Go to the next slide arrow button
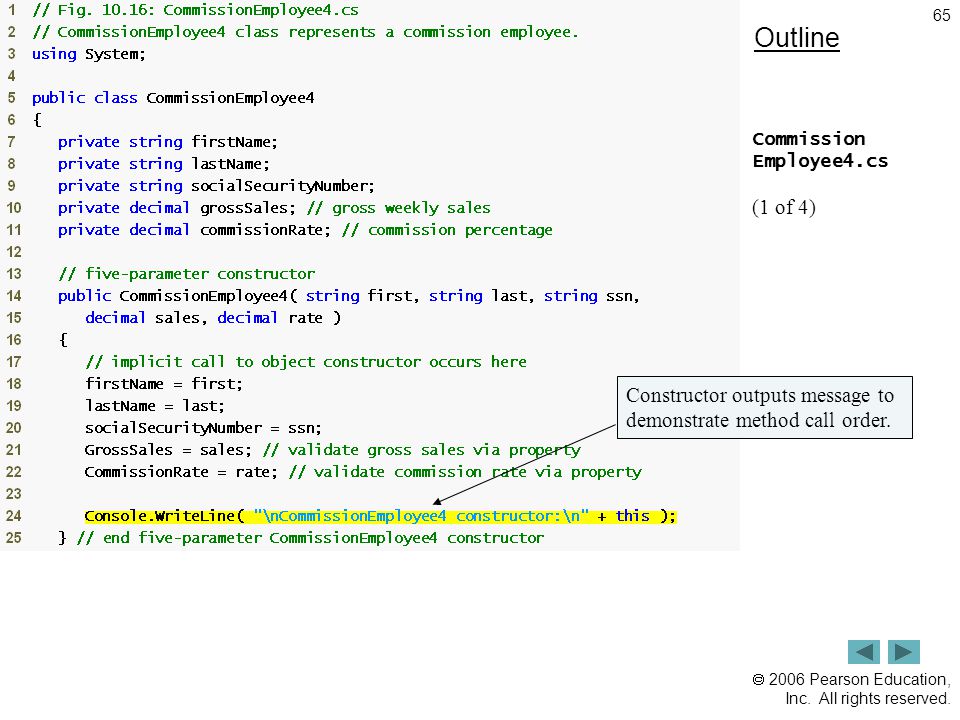Image resolution: width=960 pixels, height=720 pixels. (904, 652)
